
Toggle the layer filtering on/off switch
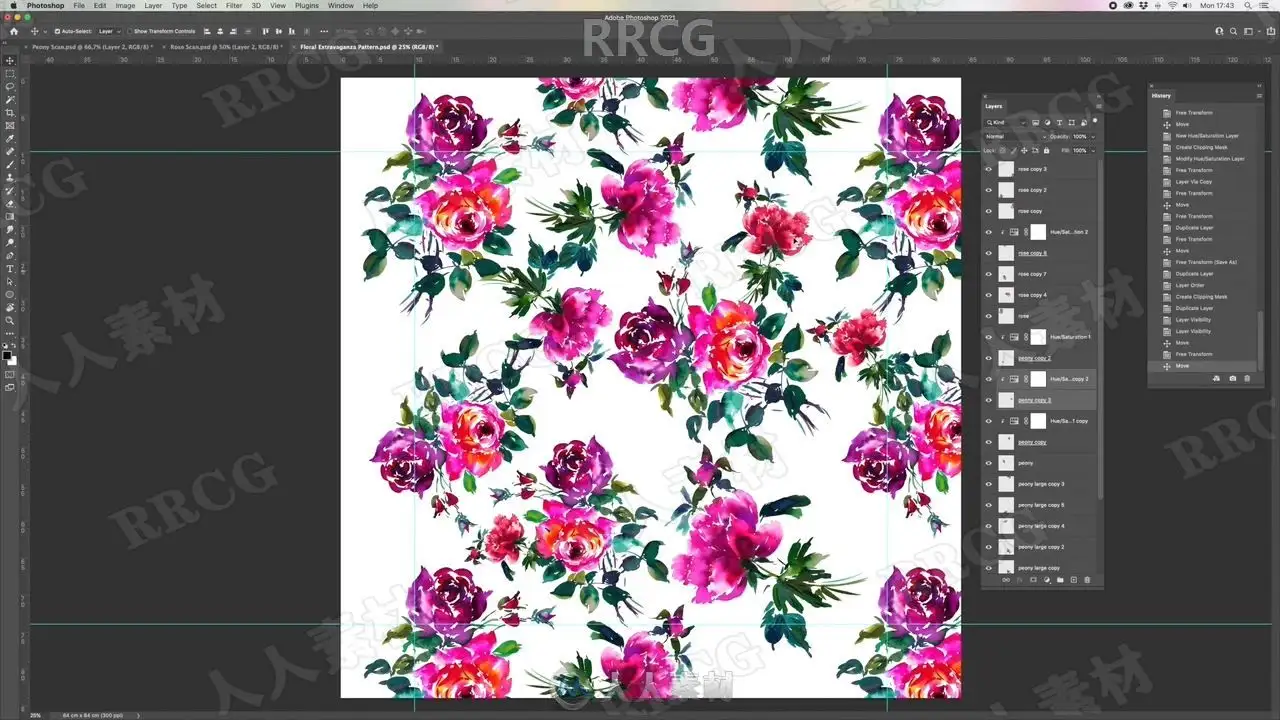(x=1095, y=121)
